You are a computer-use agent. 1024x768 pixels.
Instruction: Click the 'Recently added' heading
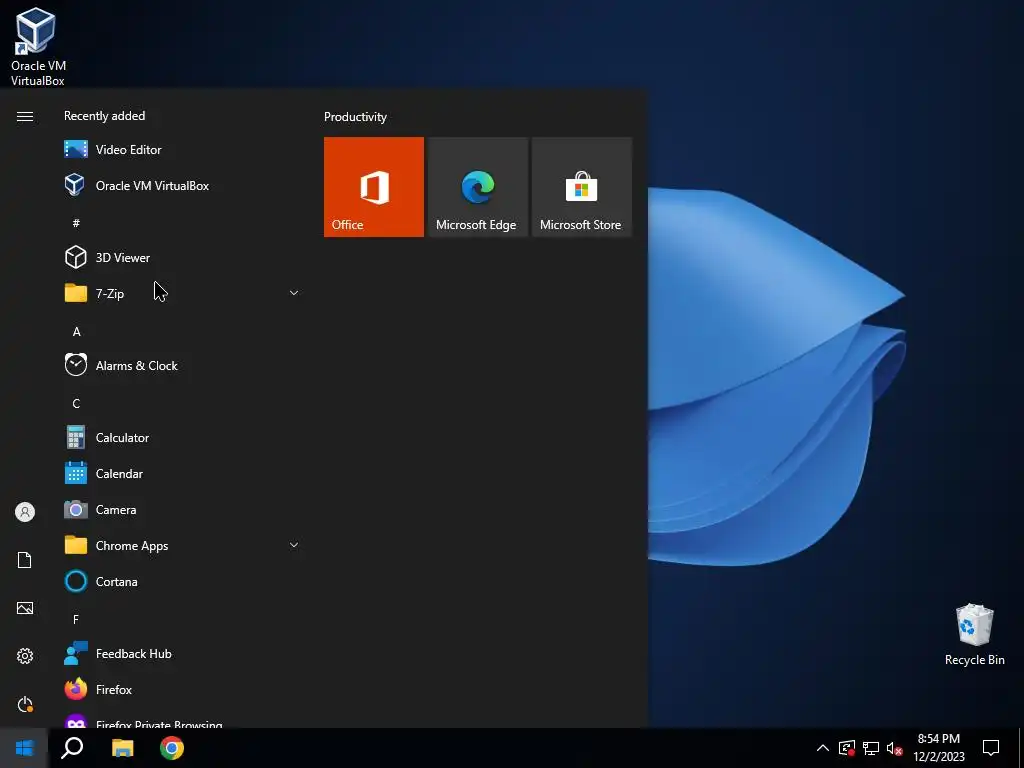click(x=104, y=116)
